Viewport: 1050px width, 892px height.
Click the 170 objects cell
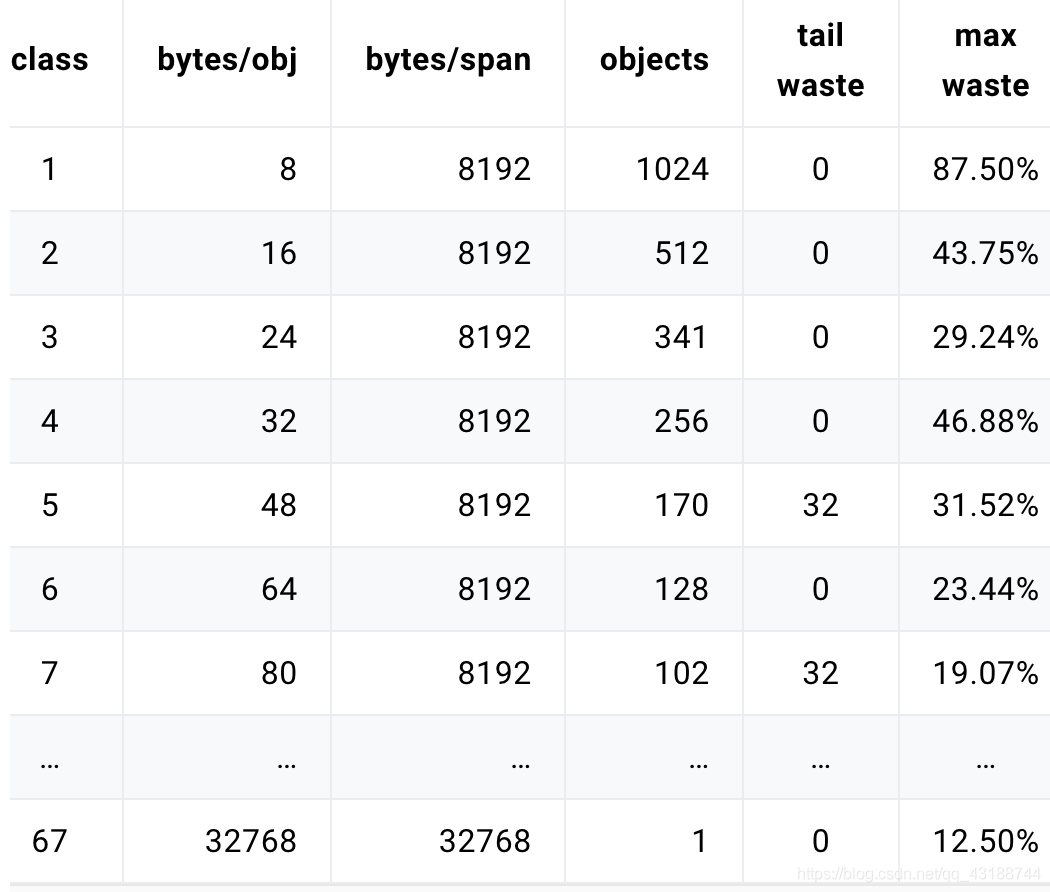coord(681,505)
